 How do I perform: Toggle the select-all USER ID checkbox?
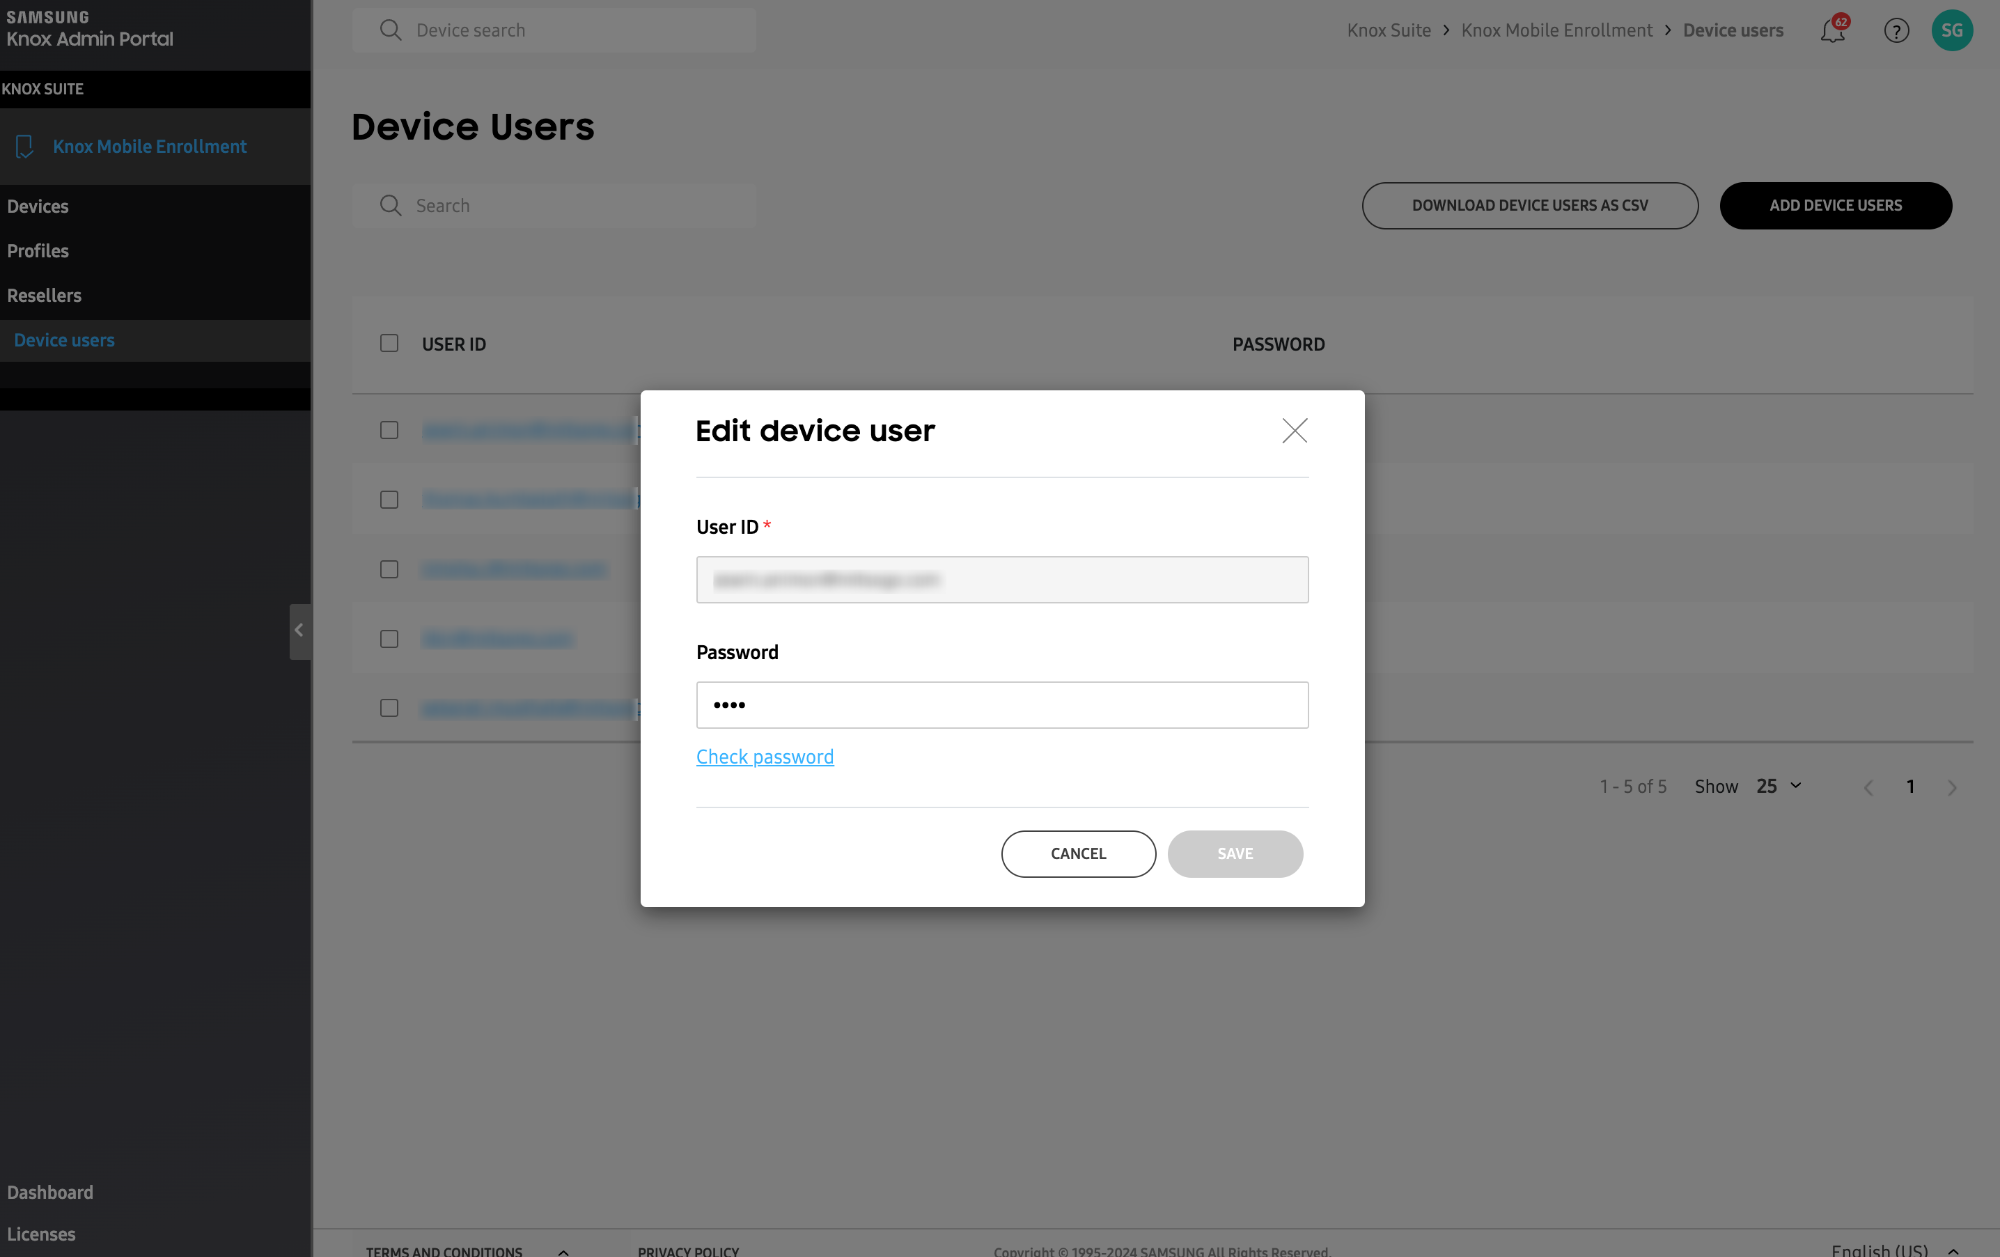[x=389, y=343]
